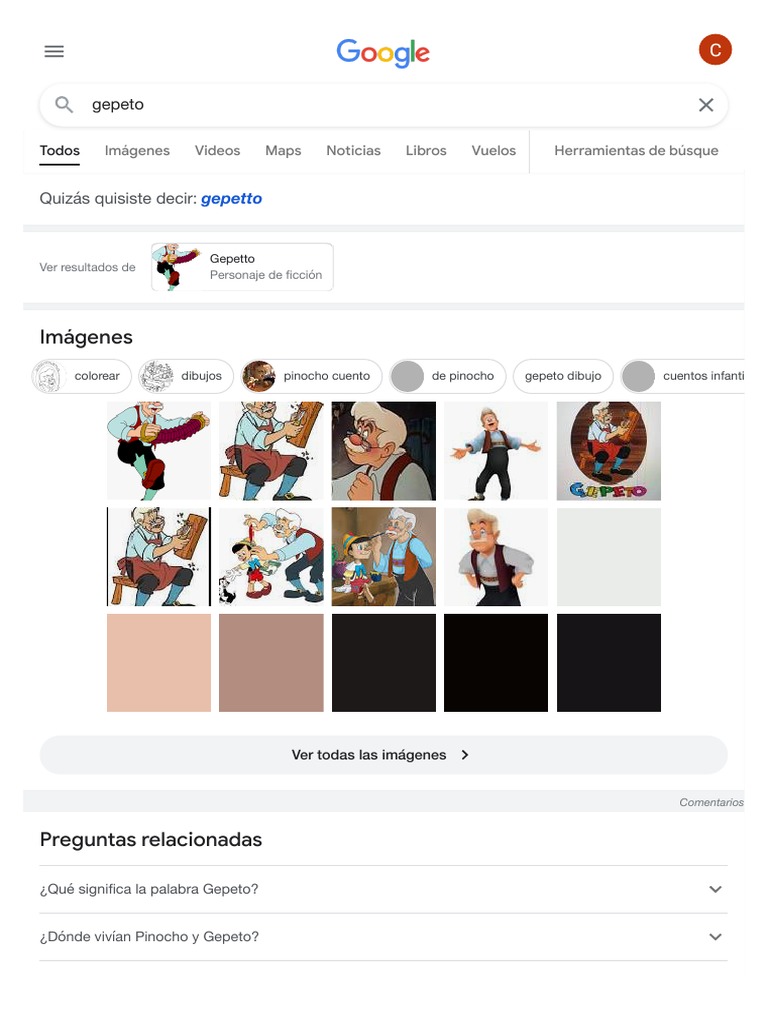Screen dimensions: 768x1024
Task: Switch to the Noticias tab
Action: coord(353,151)
